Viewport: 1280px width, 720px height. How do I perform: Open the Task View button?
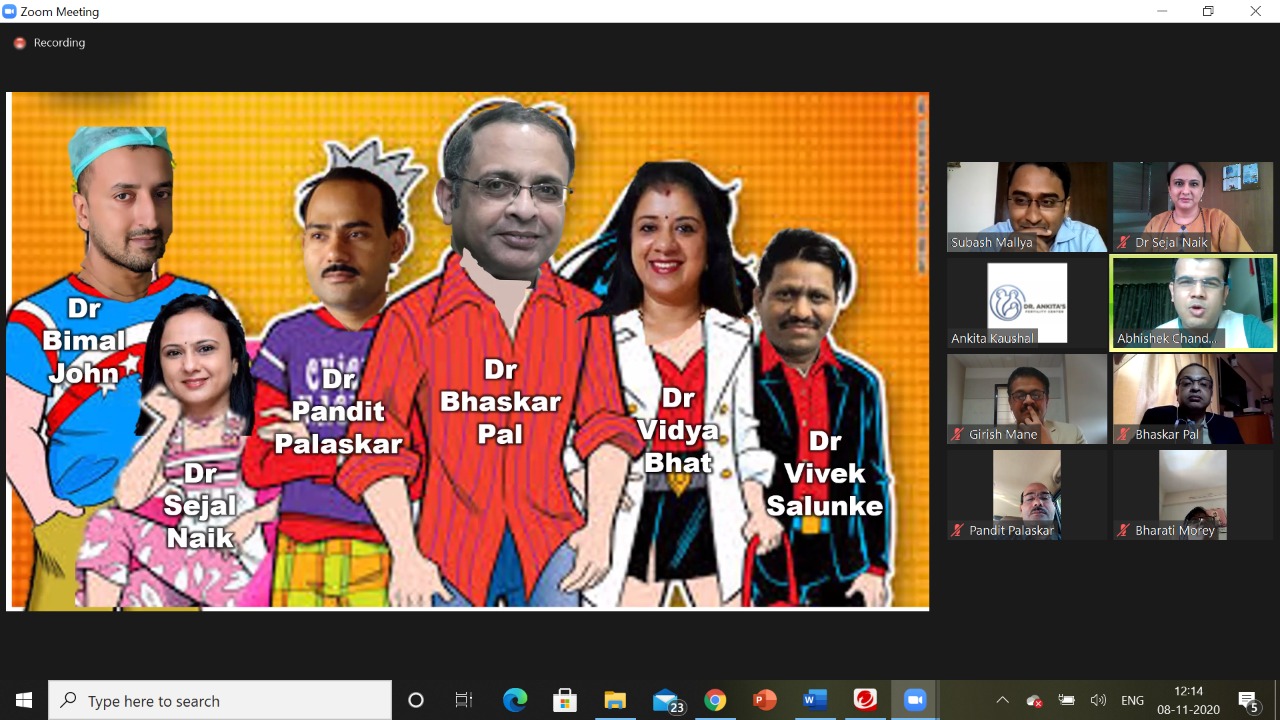pyautogui.click(x=464, y=700)
